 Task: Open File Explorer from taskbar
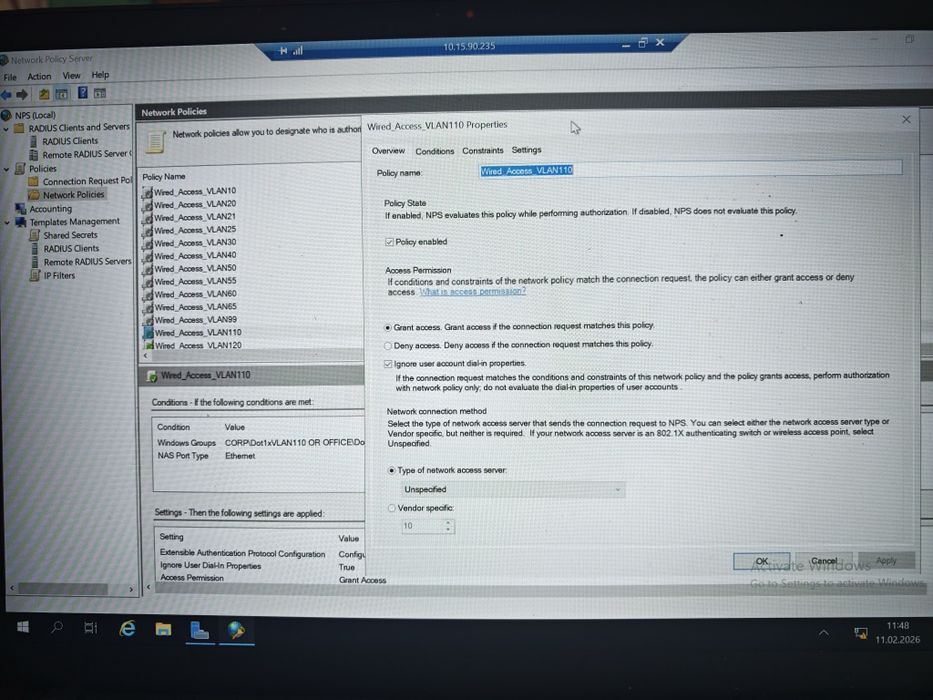pos(163,629)
